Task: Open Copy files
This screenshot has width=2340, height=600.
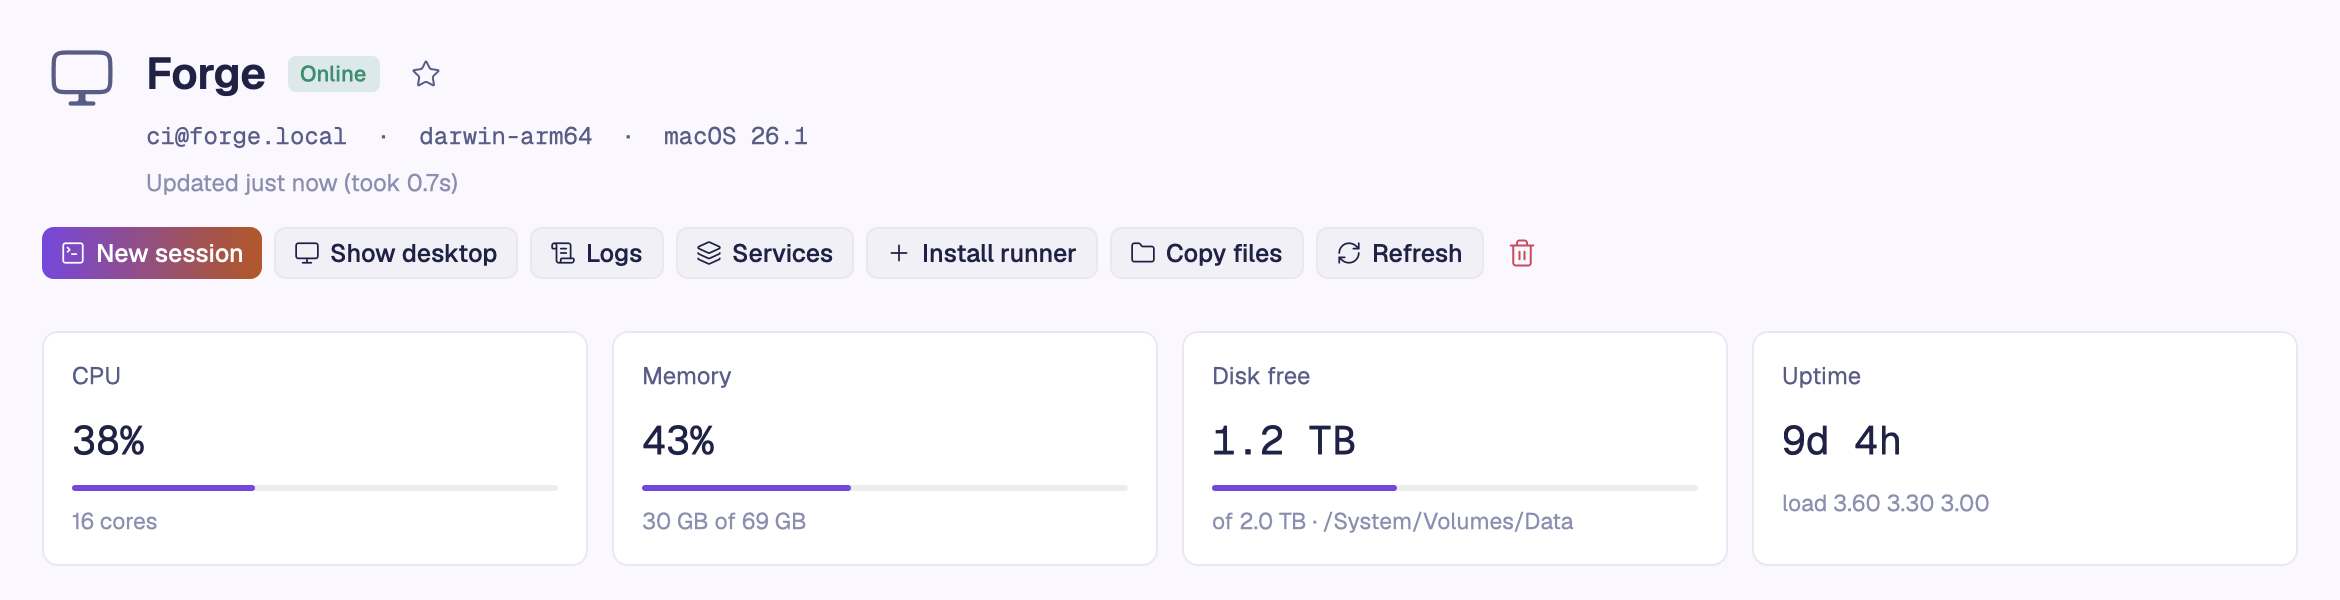Action: point(1207,253)
